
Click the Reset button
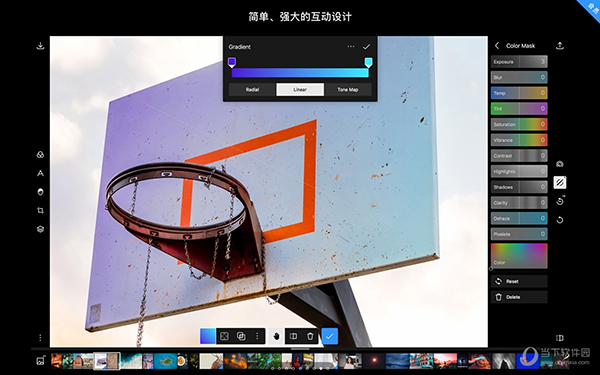(519, 281)
